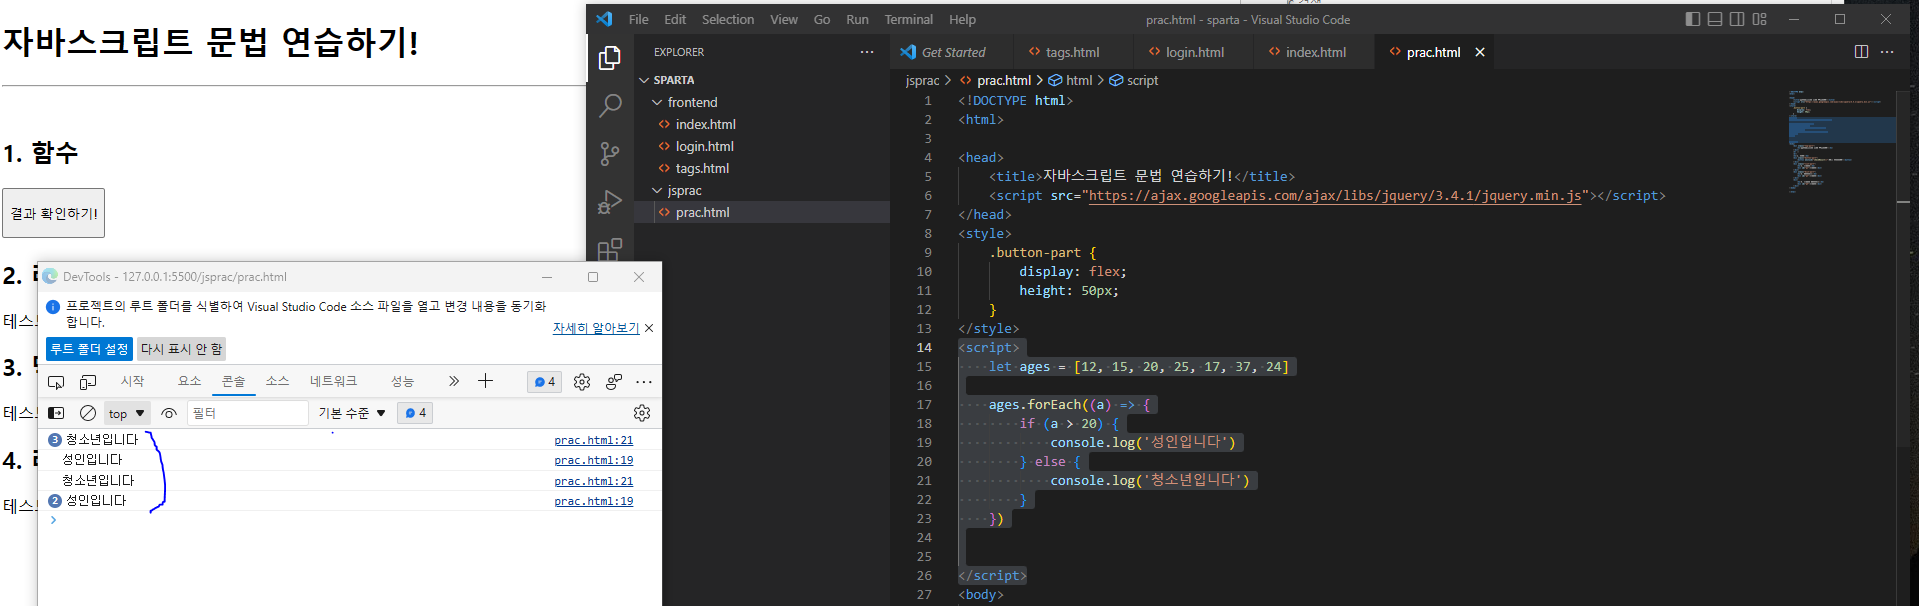Open issues counter in DevTools main toolbar
This screenshot has height=606, width=1919.
click(x=544, y=382)
